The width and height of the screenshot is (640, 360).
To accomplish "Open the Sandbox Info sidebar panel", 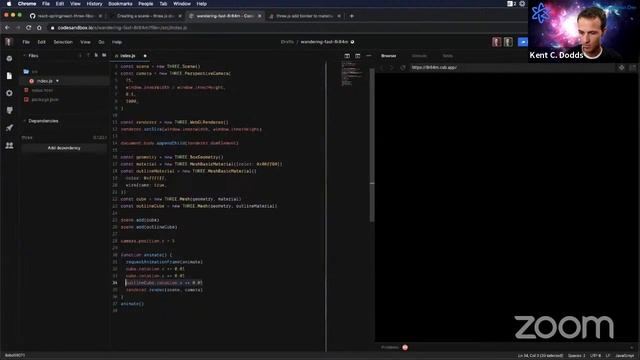I will [9, 59].
